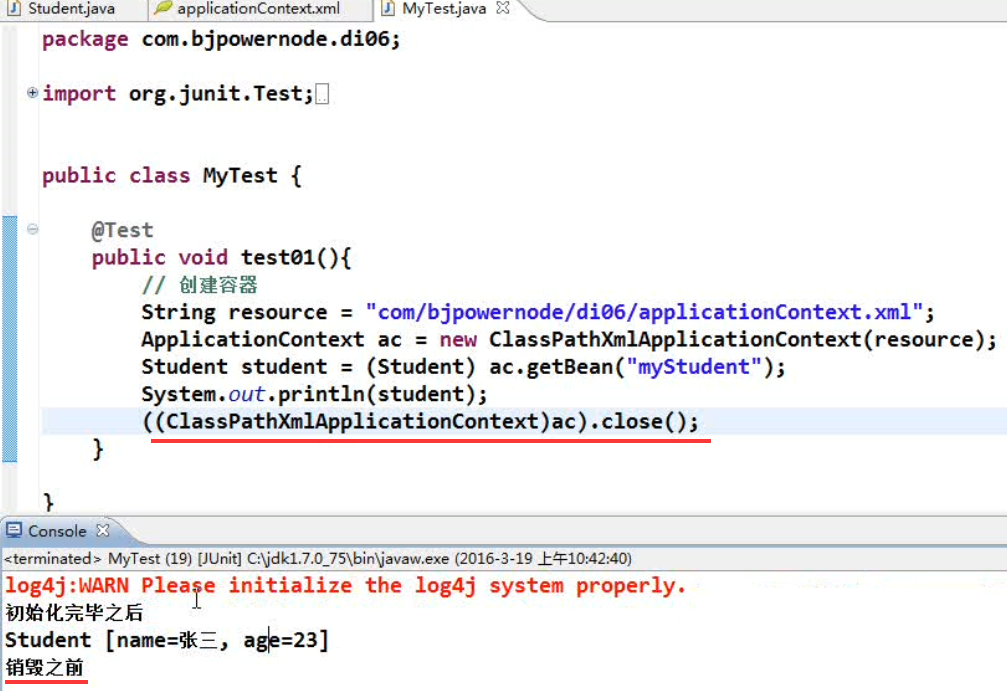Screen dimensions: 1007x691
Task: Click the blue change marker in left ruler
Action: coord(10,339)
